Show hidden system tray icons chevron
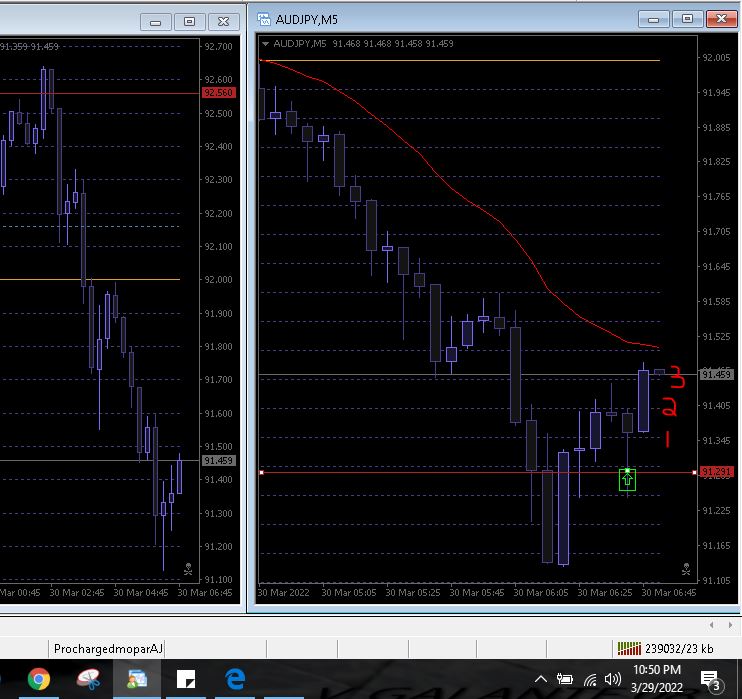 tap(541, 680)
